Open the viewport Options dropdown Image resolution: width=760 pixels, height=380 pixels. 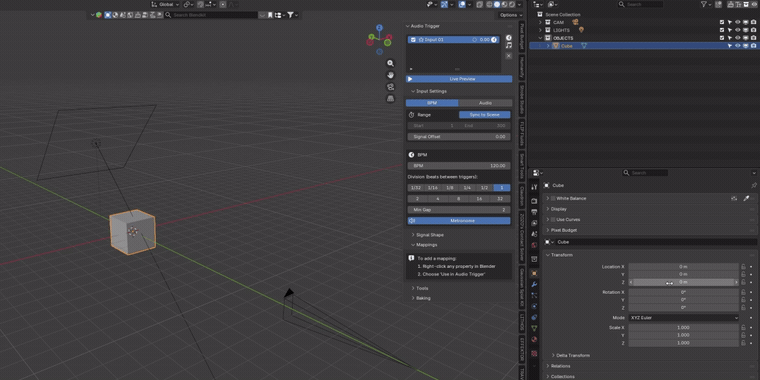point(511,15)
